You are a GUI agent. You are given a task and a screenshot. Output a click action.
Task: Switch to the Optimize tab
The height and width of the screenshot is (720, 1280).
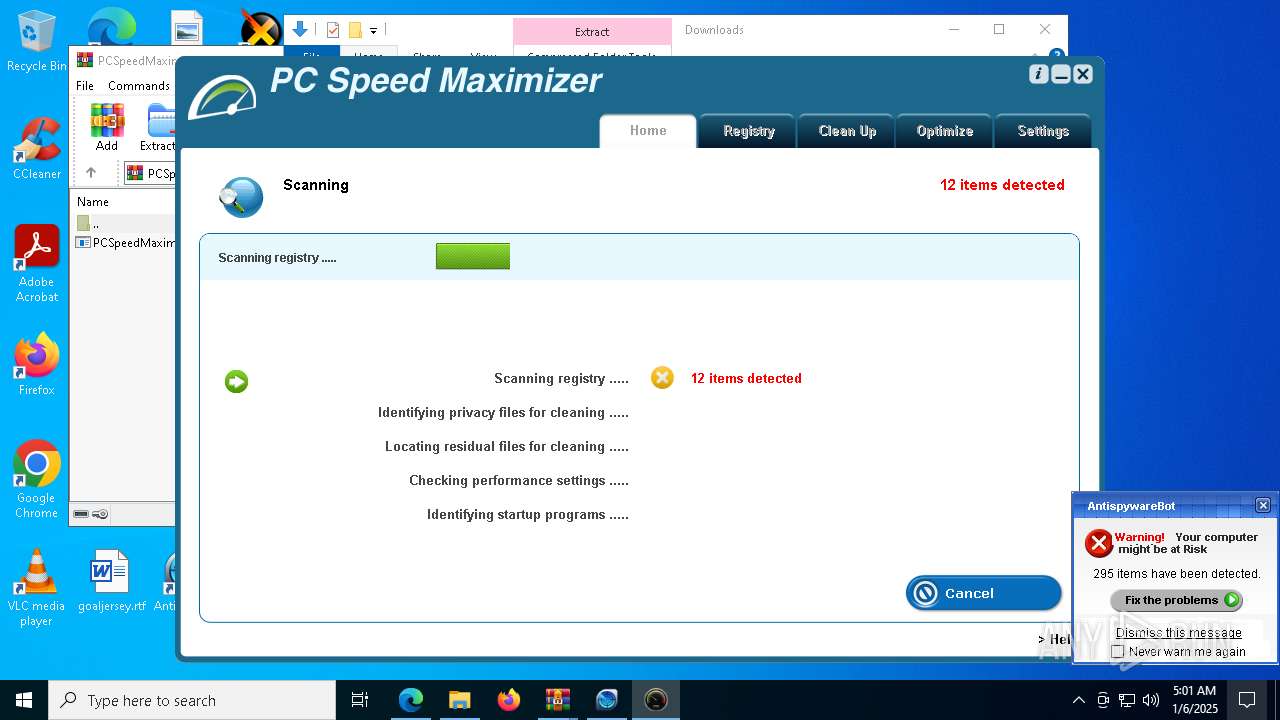pyautogui.click(x=944, y=131)
